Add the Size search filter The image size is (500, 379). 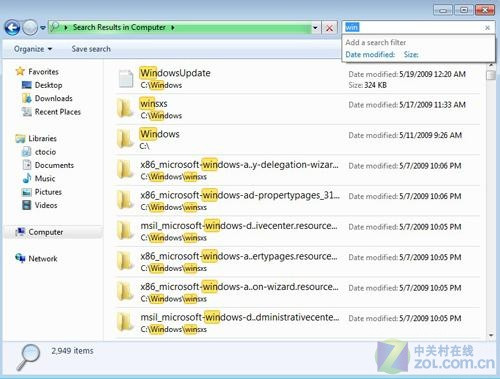pos(411,54)
